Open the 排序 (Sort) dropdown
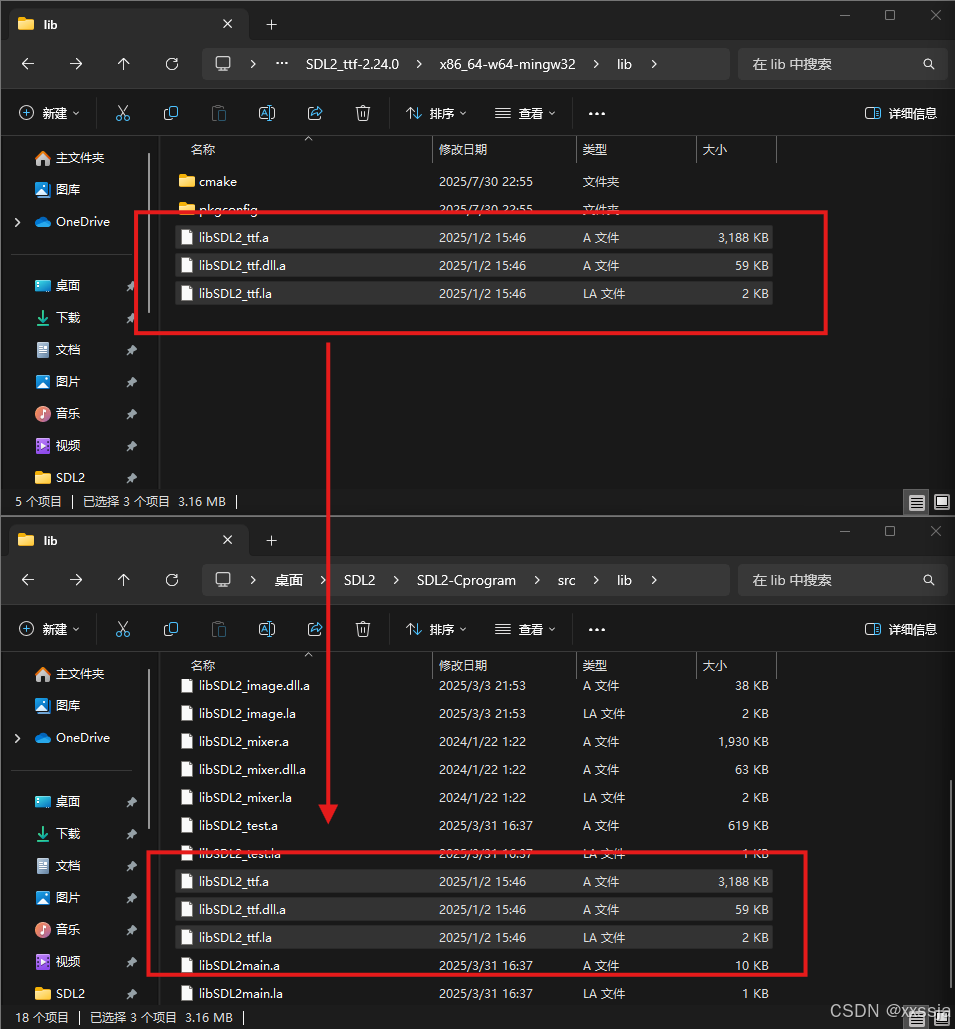Screen dimensions: 955x1029 tap(434, 113)
